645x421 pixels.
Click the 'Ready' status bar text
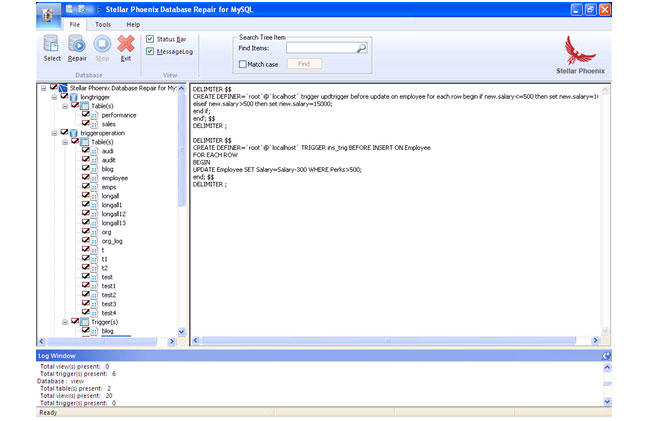(48, 412)
